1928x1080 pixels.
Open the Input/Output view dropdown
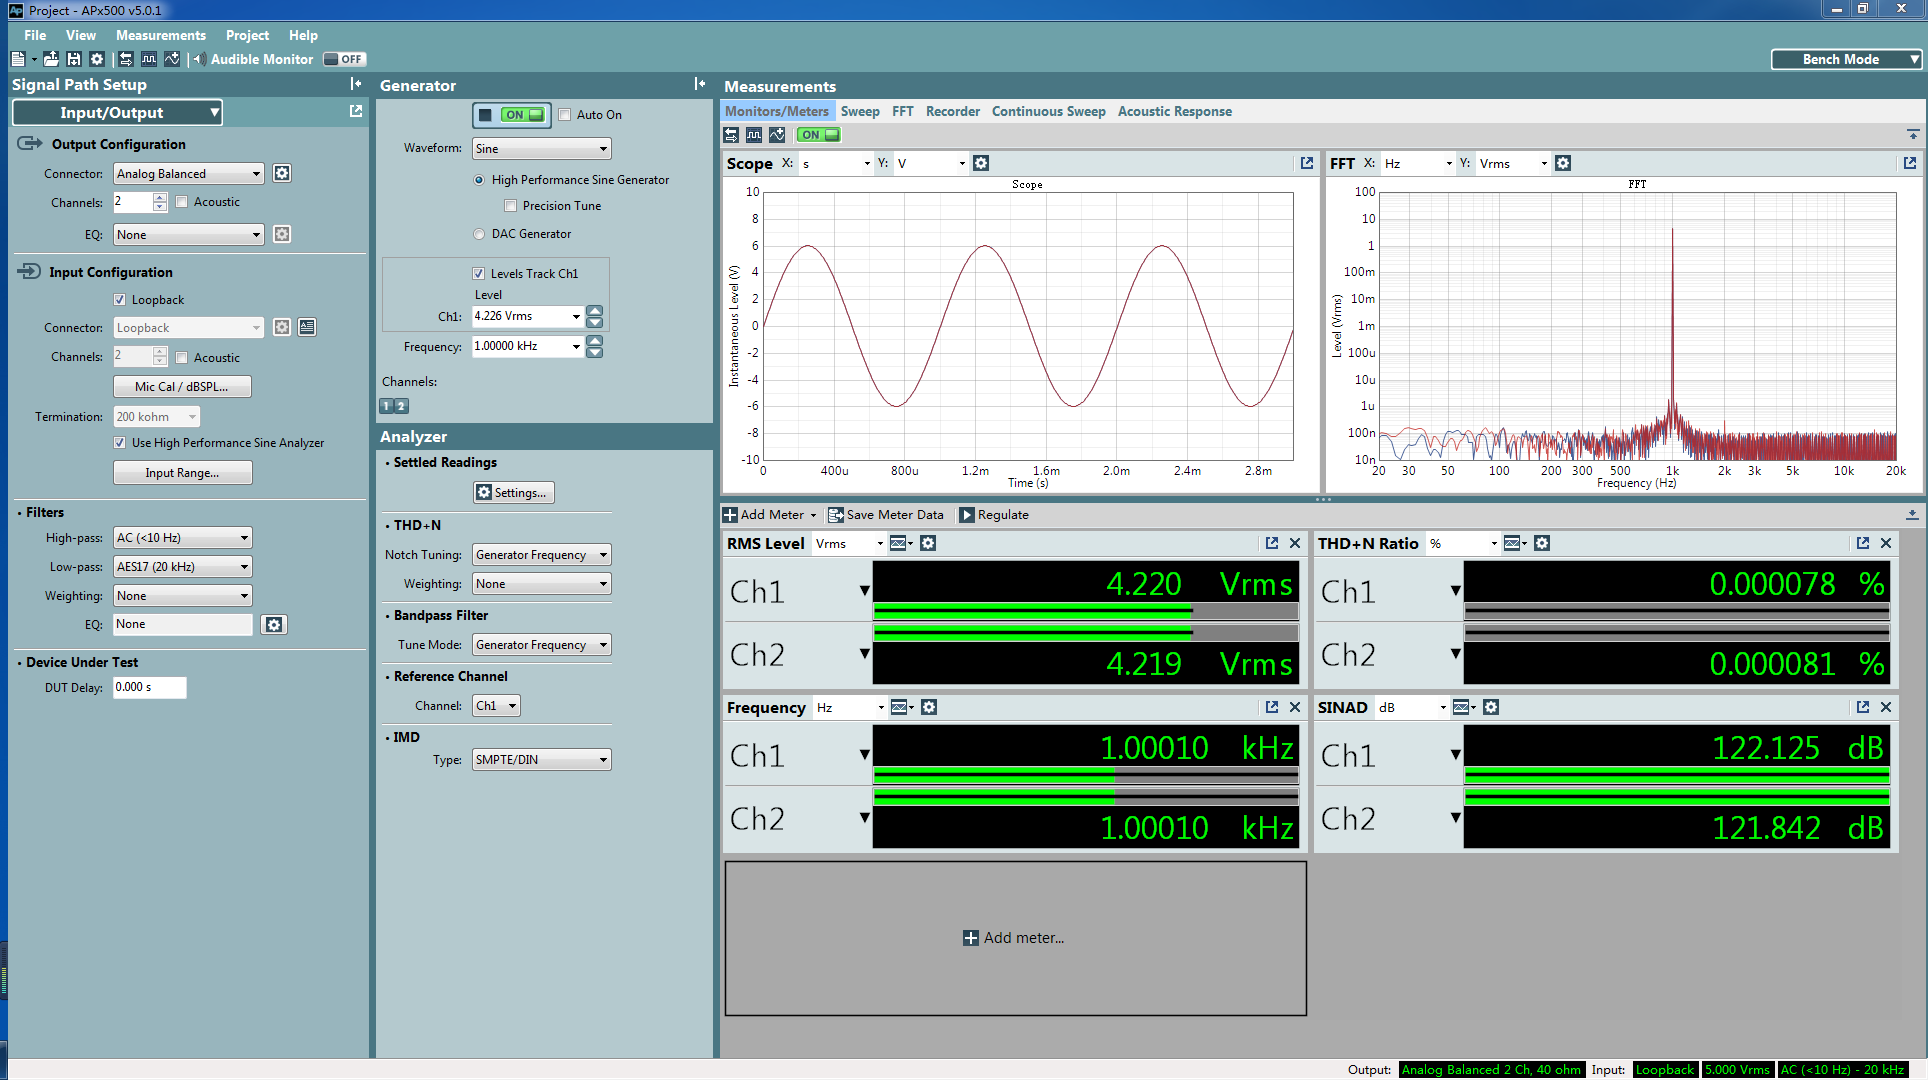(117, 112)
